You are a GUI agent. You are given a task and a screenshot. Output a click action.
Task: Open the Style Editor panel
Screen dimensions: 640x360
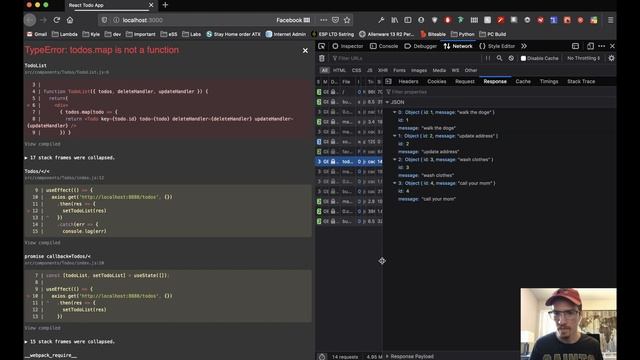[x=497, y=46]
